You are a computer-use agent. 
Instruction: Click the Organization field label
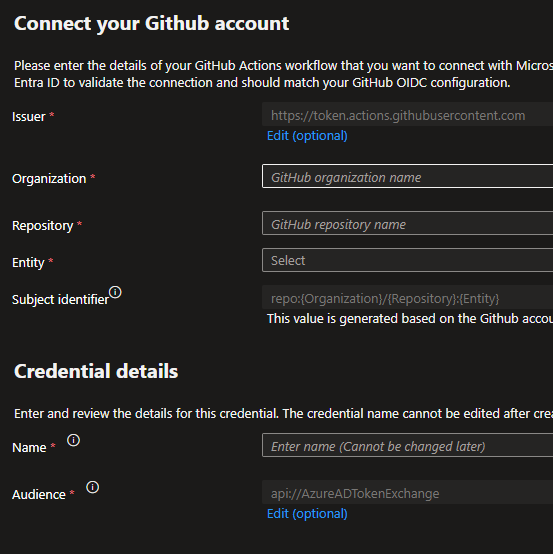[x=49, y=179]
